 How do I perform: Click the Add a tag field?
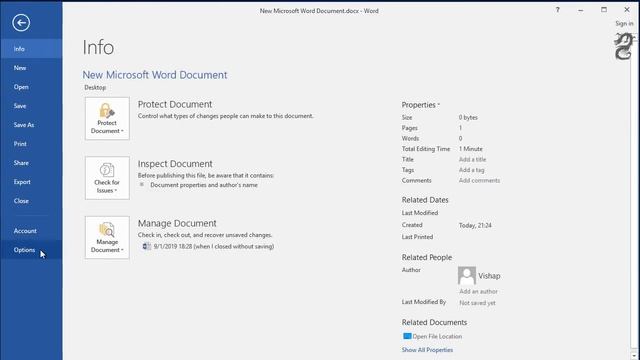pyautogui.click(x=471, y=170)
